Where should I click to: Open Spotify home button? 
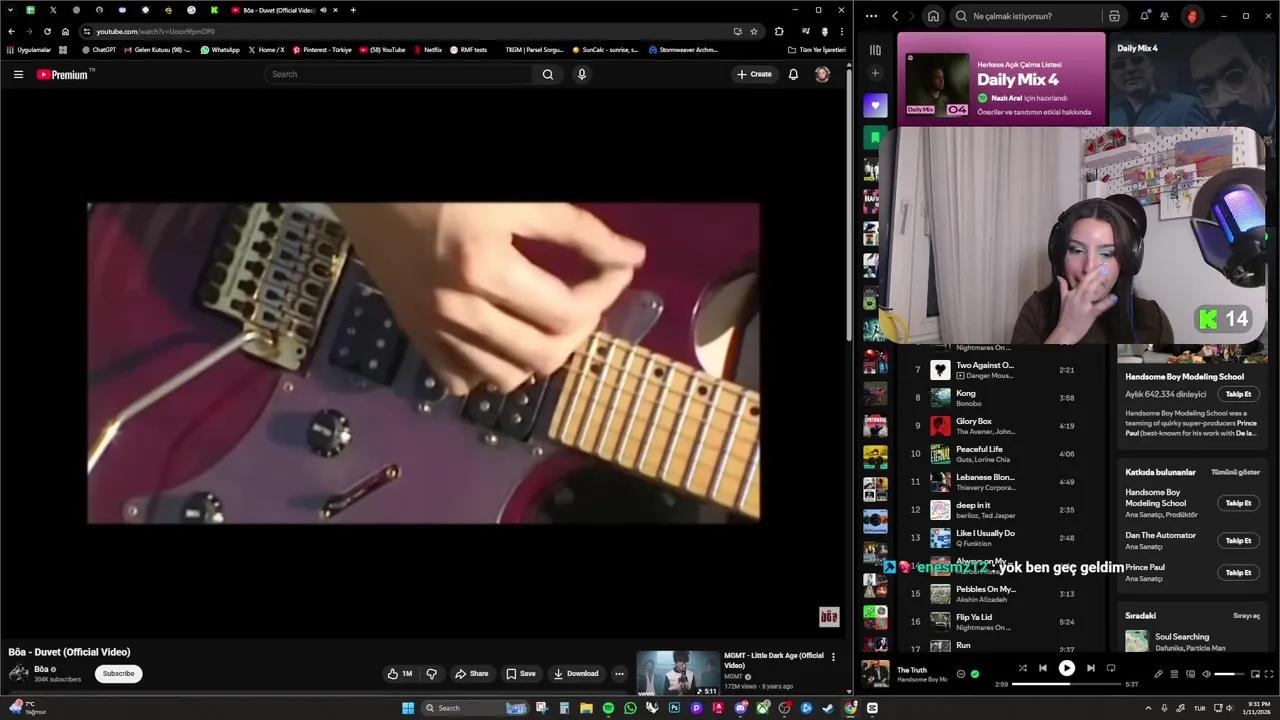pyautogui.click(x=933, y=16)
